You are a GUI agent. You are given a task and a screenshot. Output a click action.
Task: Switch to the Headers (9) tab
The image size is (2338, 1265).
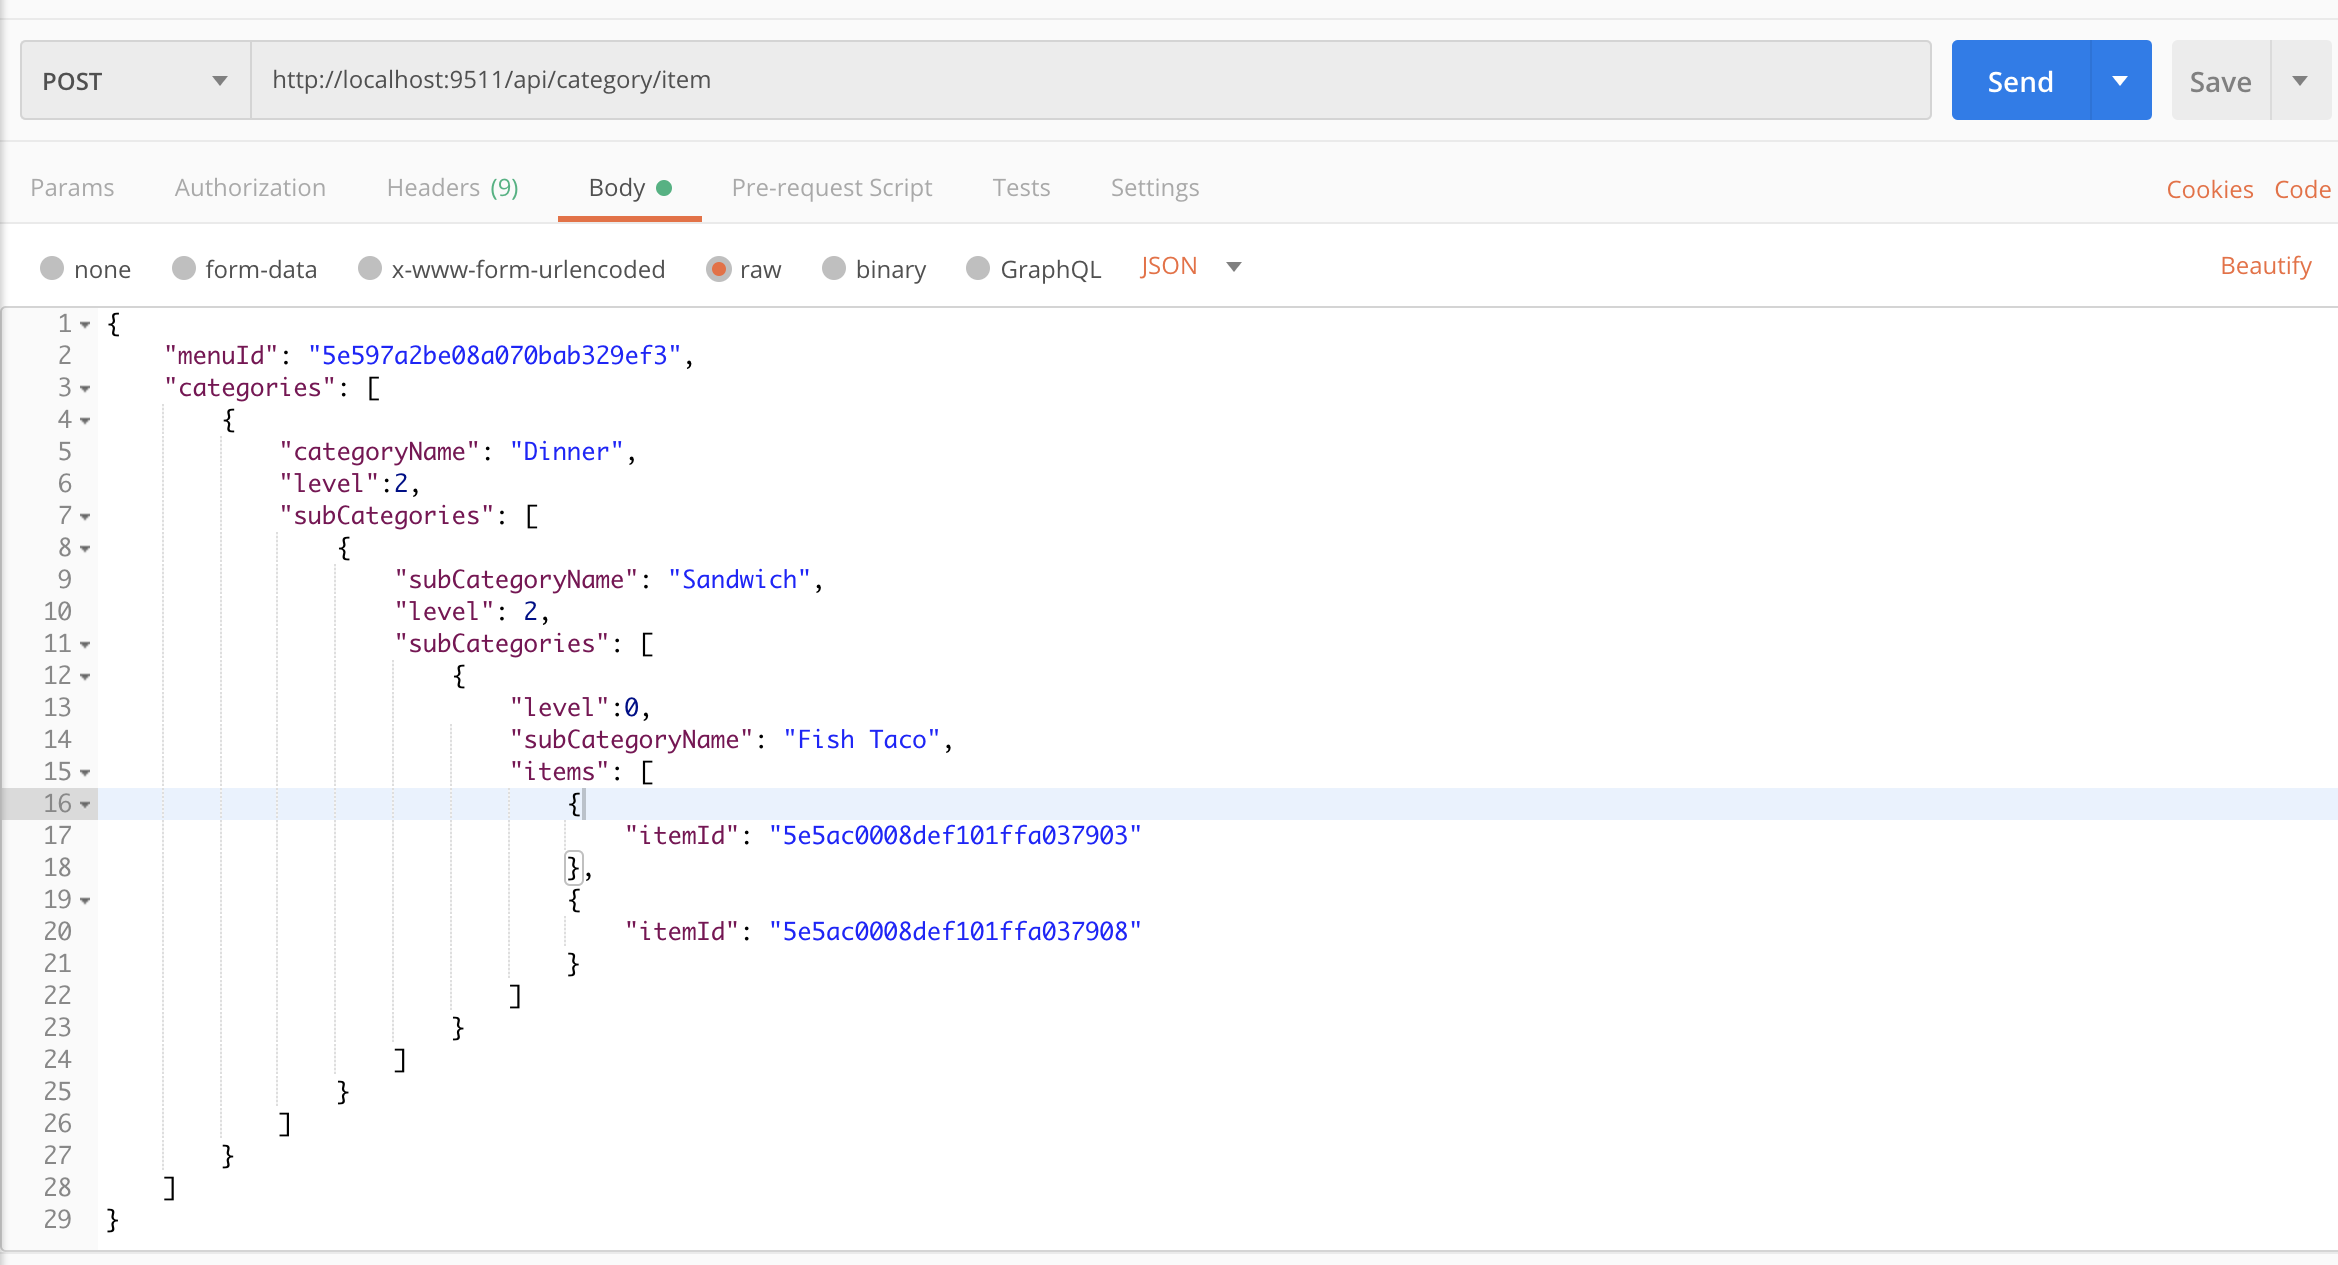[452, 188]
